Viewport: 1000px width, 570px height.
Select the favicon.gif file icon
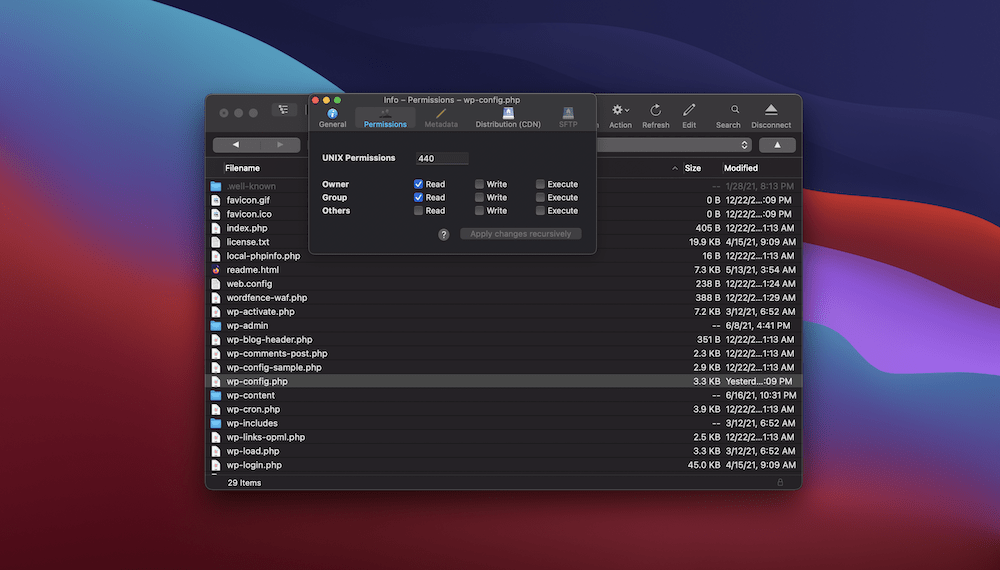[216, 200]
